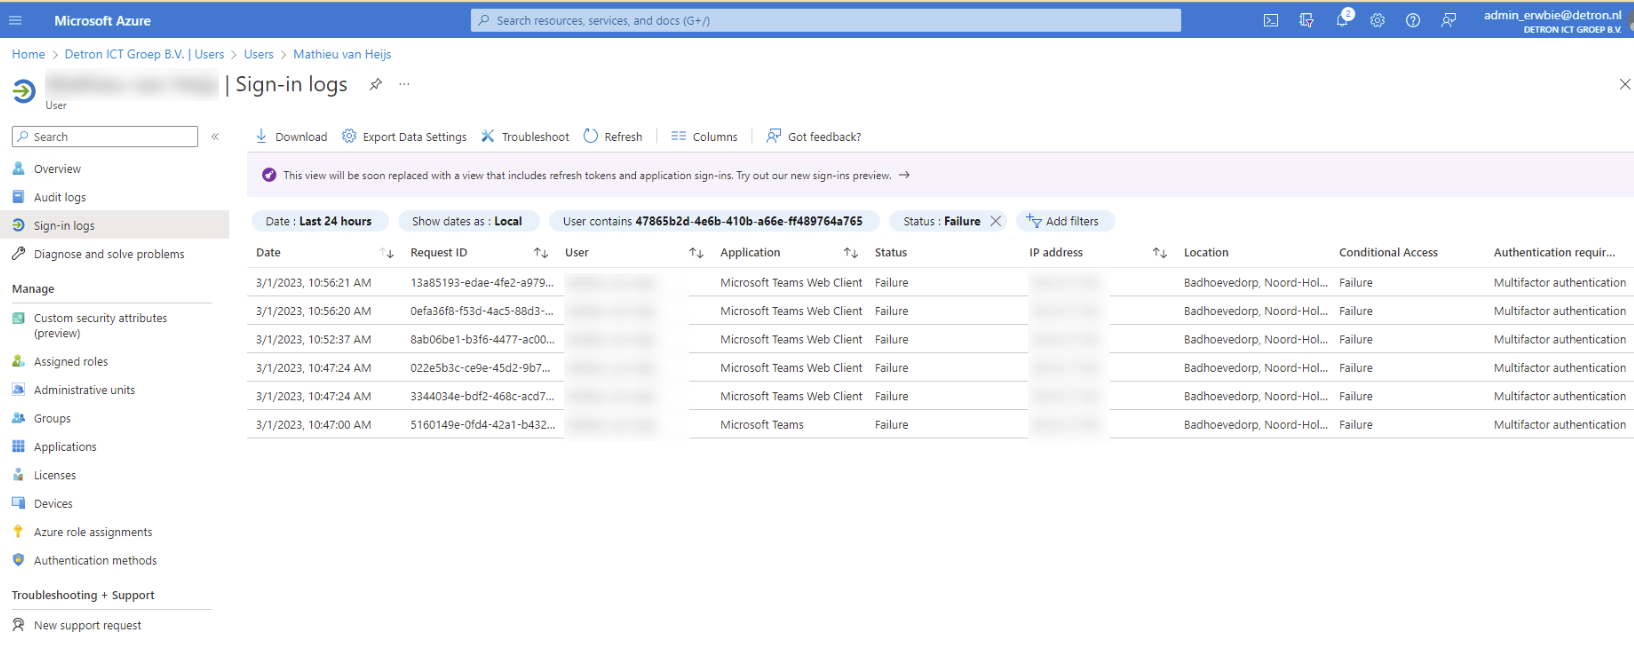The width and height of the screenshot is (1634, 662).
Task: Sort the table by Date column
Action: (x=387, y=253)
